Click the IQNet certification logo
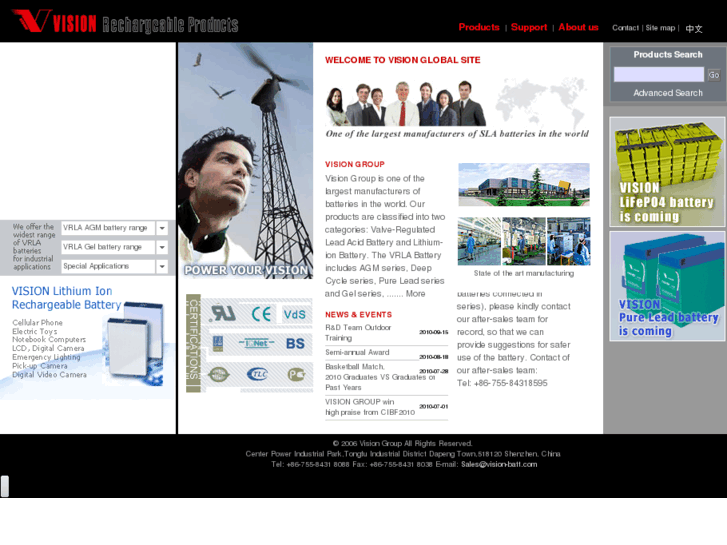The image size is (727, 545). coord(256,343)
